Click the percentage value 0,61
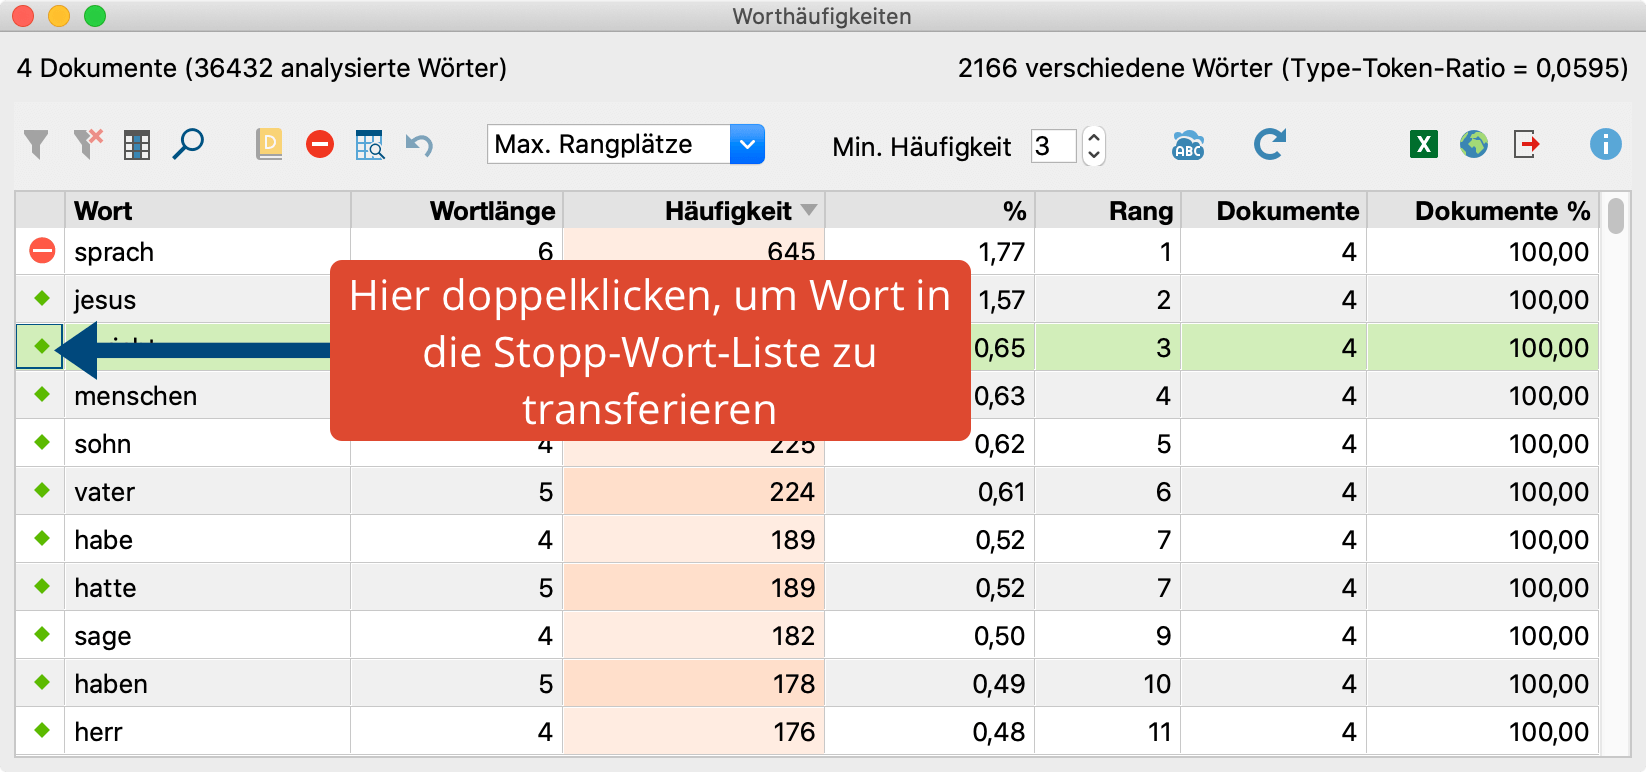This screenshot has width=1646, height=772. (x=1002, y=492)
